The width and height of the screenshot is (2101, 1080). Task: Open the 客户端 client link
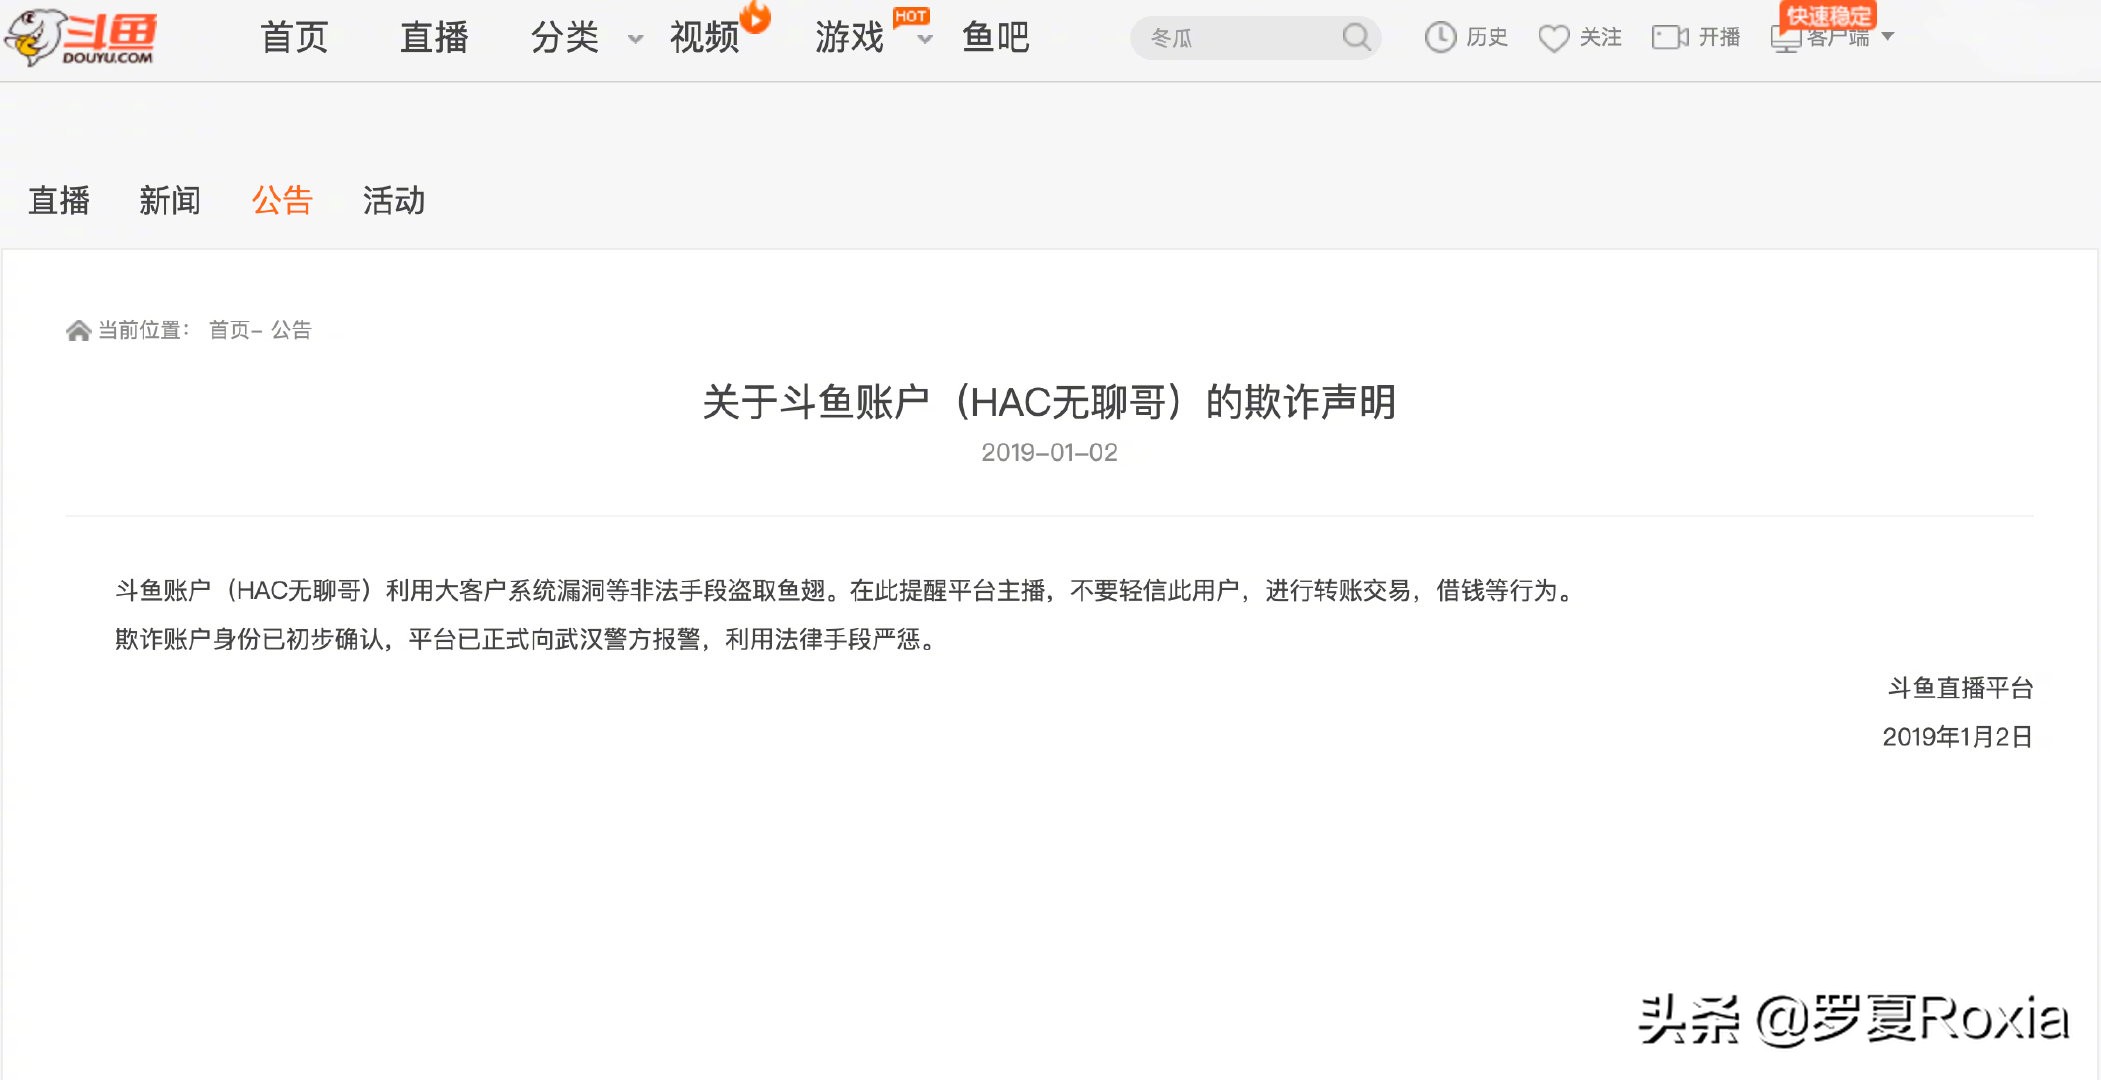coord(1838,40)
